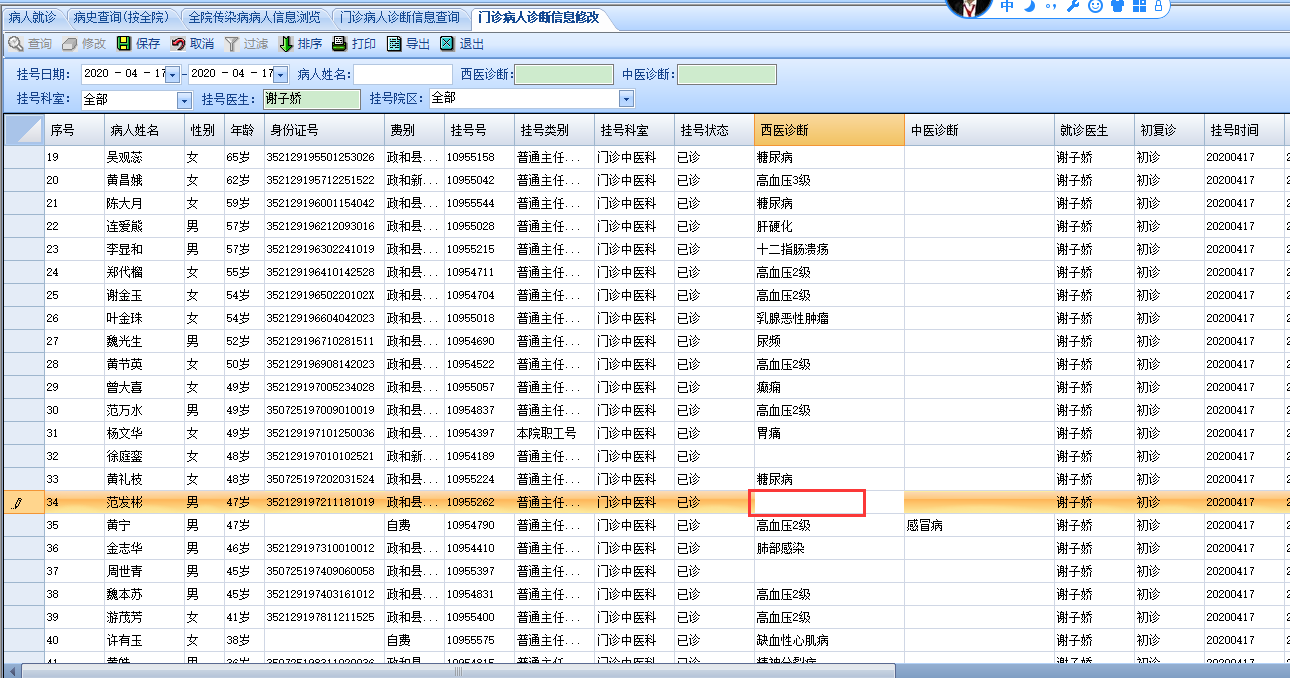This screenshot has height=678, width=1290.
Task: Print with the 打印 toolbar icon
Action: [340, 44]
